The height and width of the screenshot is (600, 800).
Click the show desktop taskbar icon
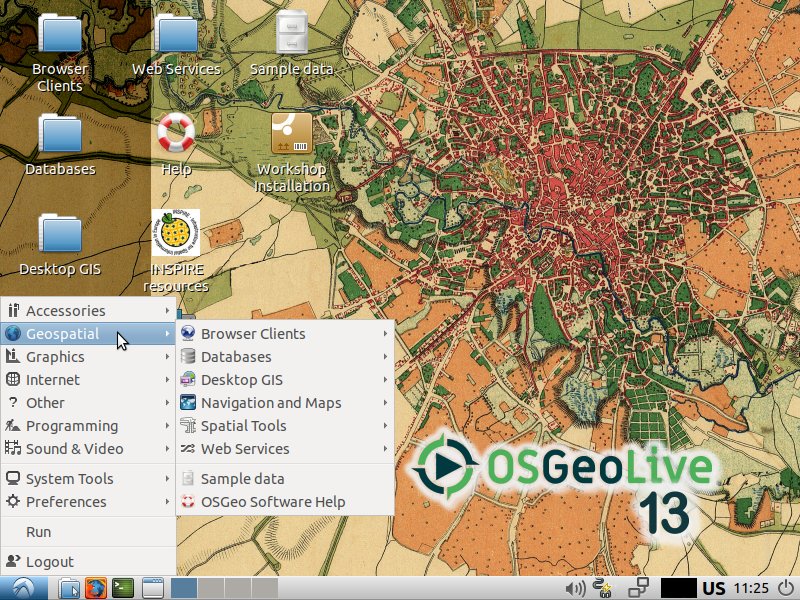point(152,588)
